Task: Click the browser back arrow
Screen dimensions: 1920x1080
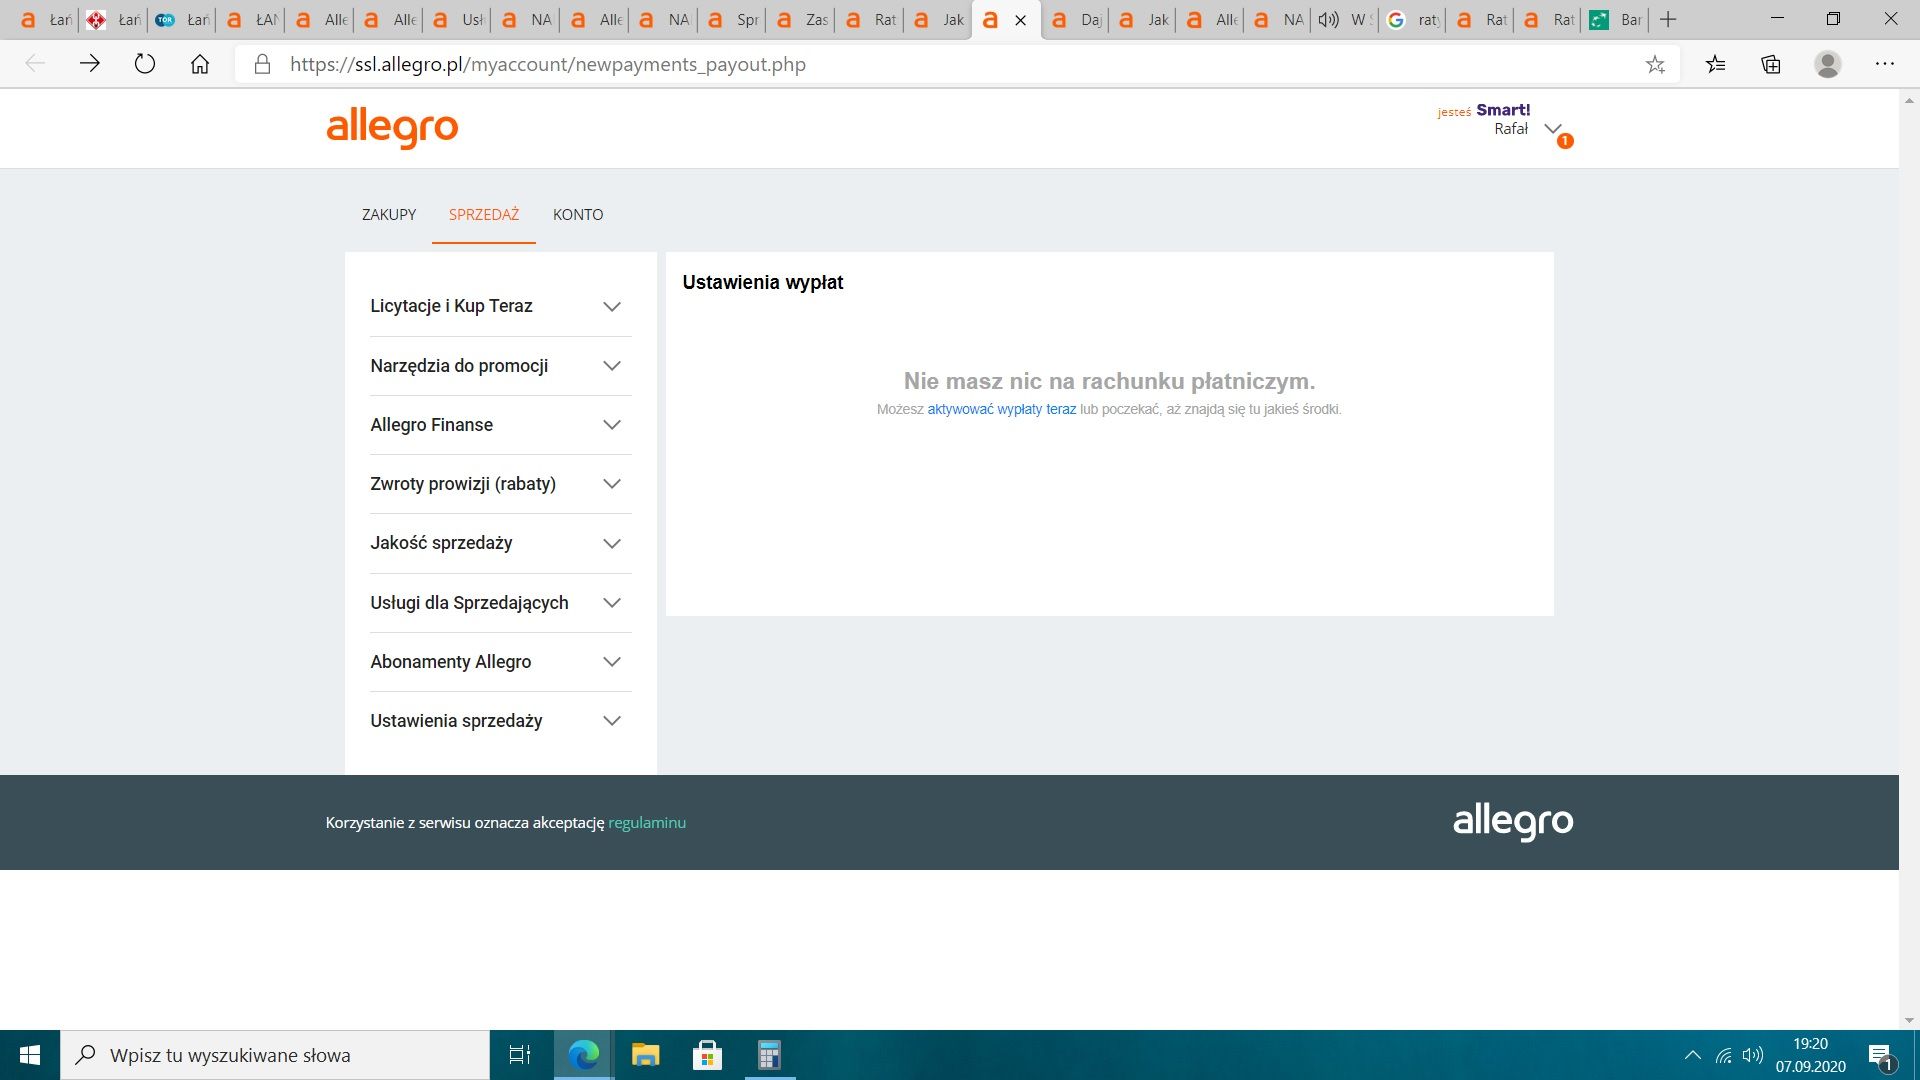Action: point(35,64)
